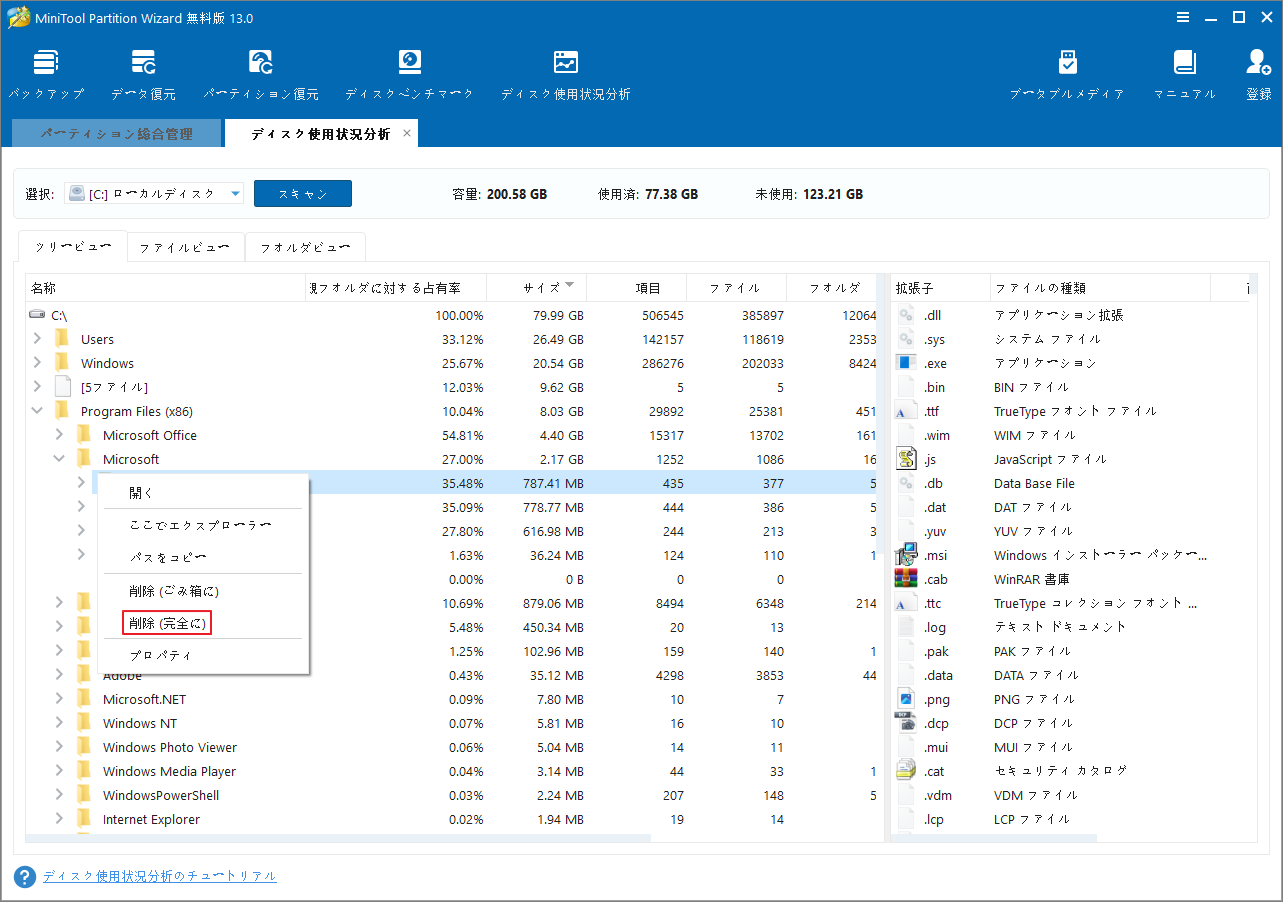
Task: Close the ディスク使用状況分析 tab with its X
Action: pos(407,132)
